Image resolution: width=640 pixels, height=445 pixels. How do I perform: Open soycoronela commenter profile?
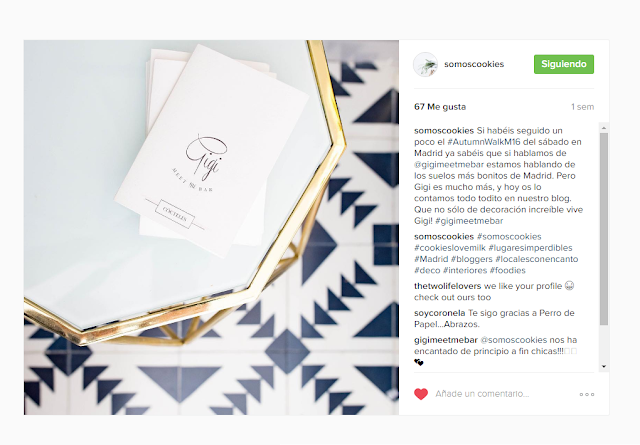tap(440, 313)
